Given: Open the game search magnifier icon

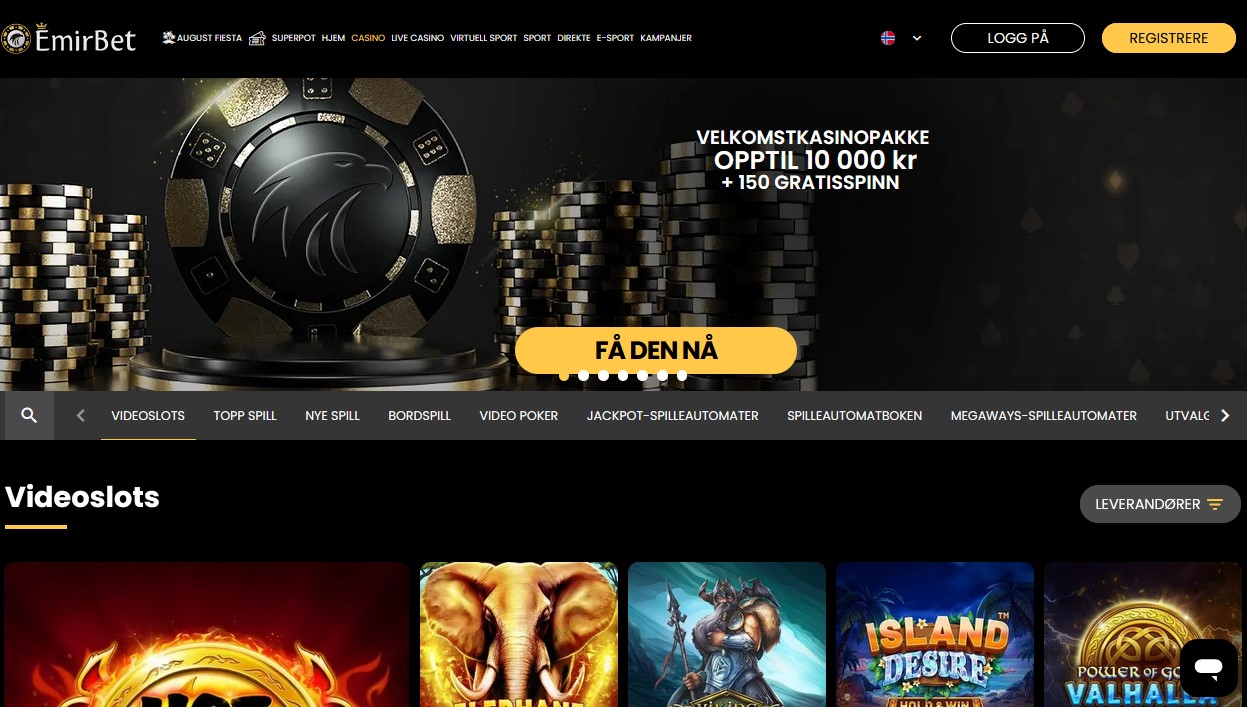Looking at the screenshot, I should 29,415.
